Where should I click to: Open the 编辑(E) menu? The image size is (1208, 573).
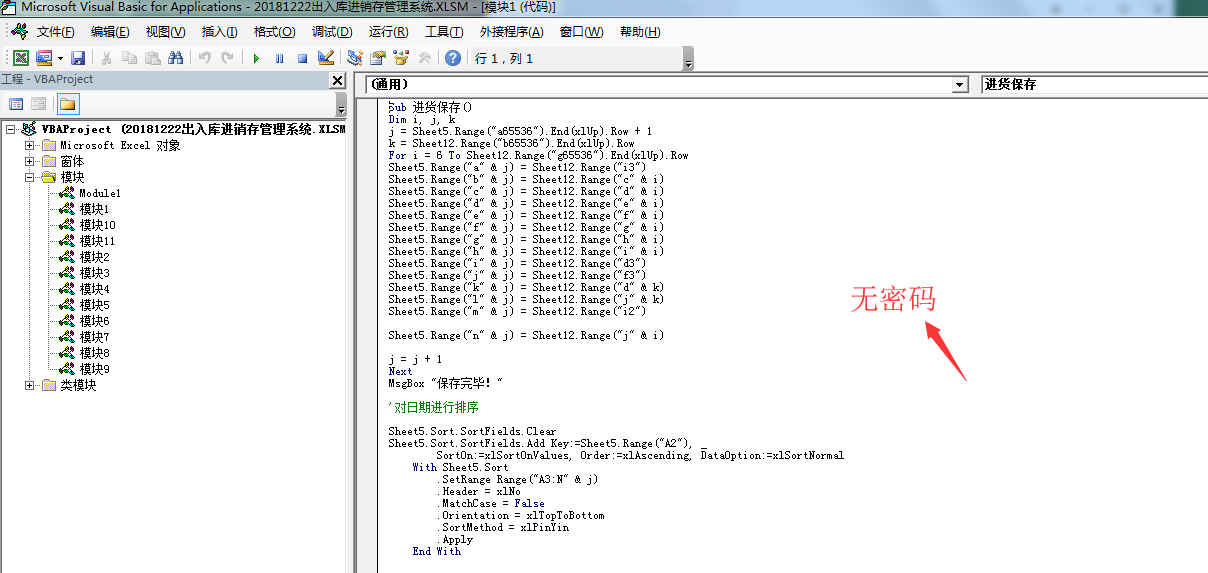(x=110, y=32)
